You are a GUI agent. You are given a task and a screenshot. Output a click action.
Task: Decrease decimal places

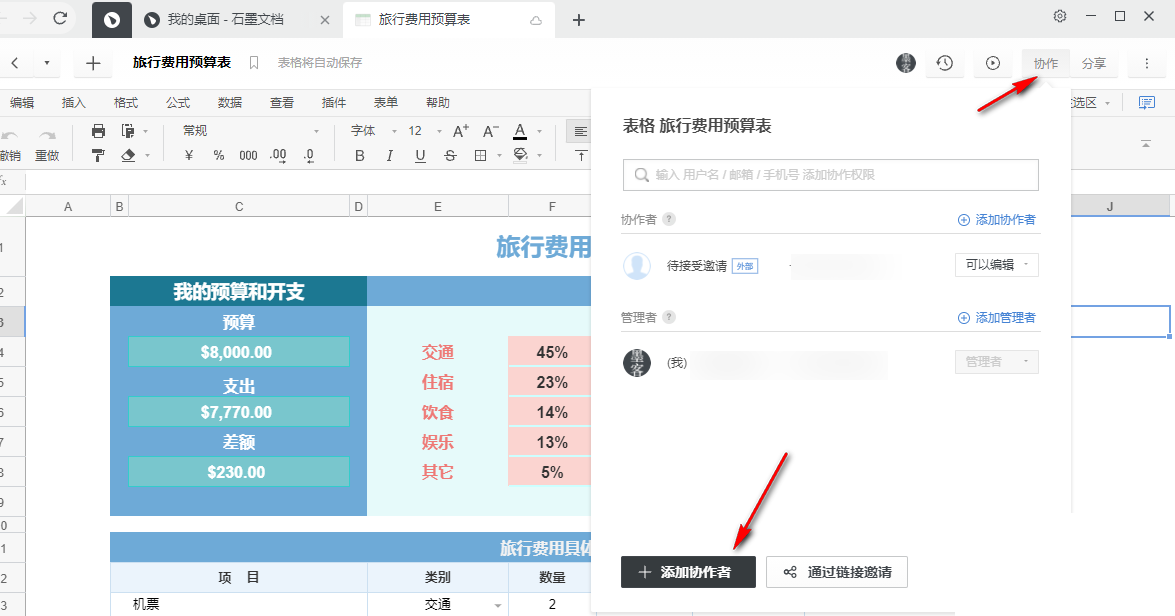[x=309, y=155]
